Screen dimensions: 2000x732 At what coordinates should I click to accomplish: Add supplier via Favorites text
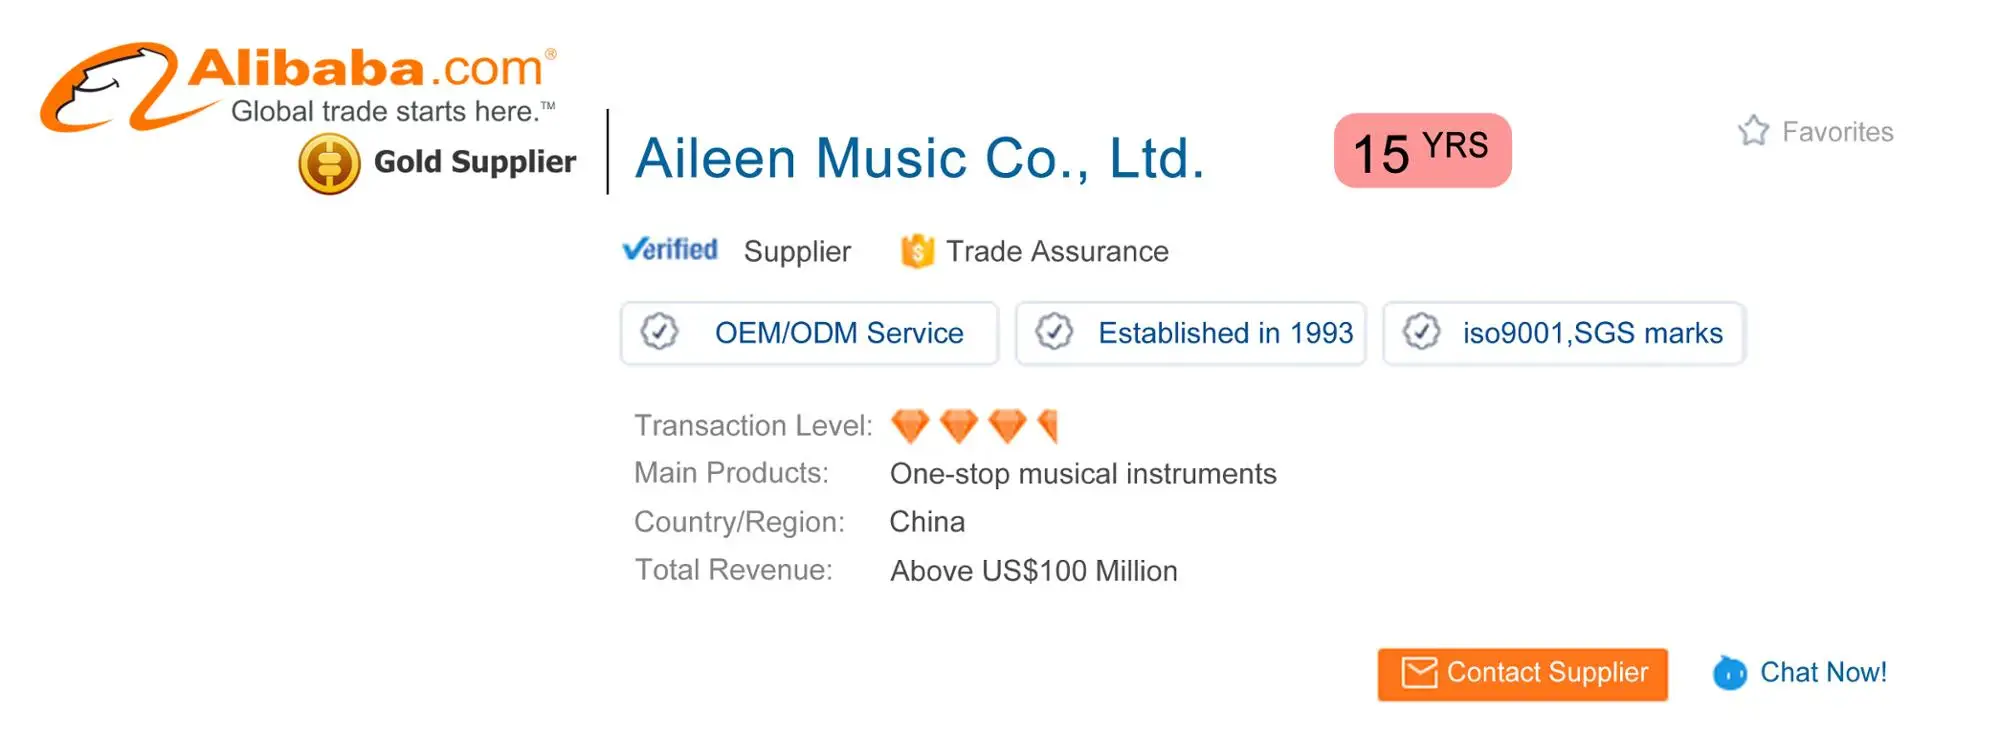tap(1837, 132)
